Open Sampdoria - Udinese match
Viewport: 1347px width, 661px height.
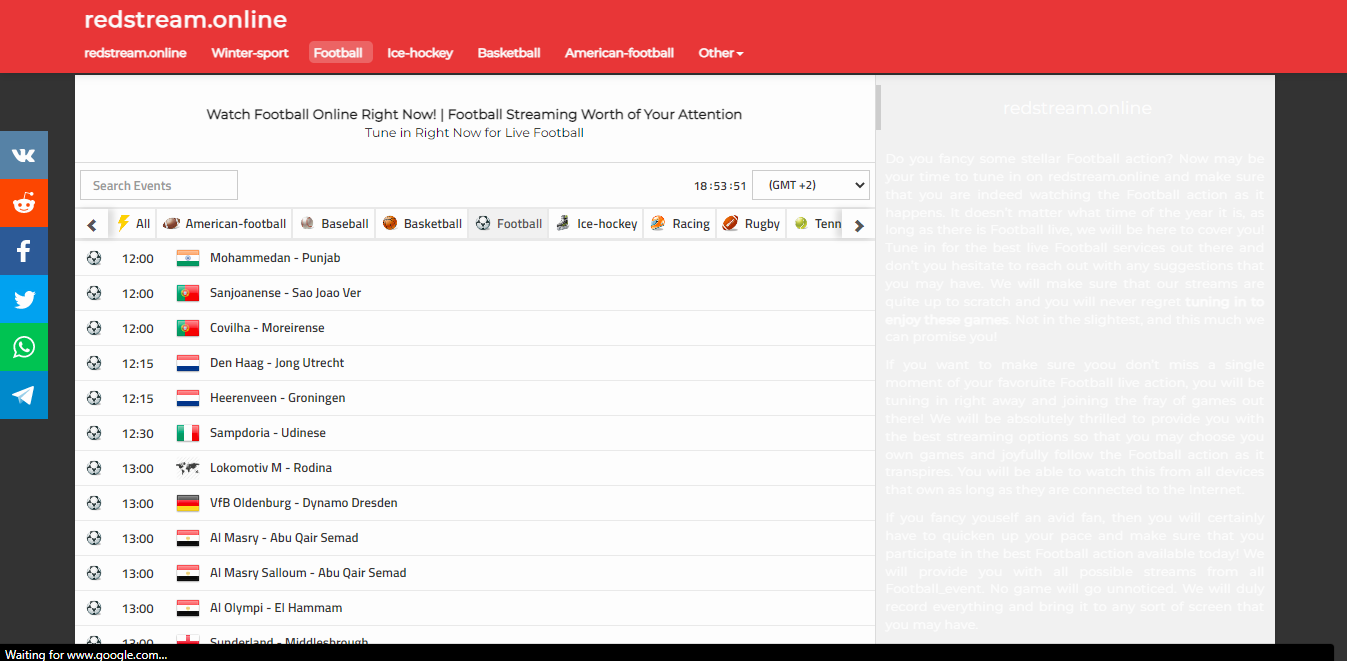pyautogui.click(x=268, y=433)
